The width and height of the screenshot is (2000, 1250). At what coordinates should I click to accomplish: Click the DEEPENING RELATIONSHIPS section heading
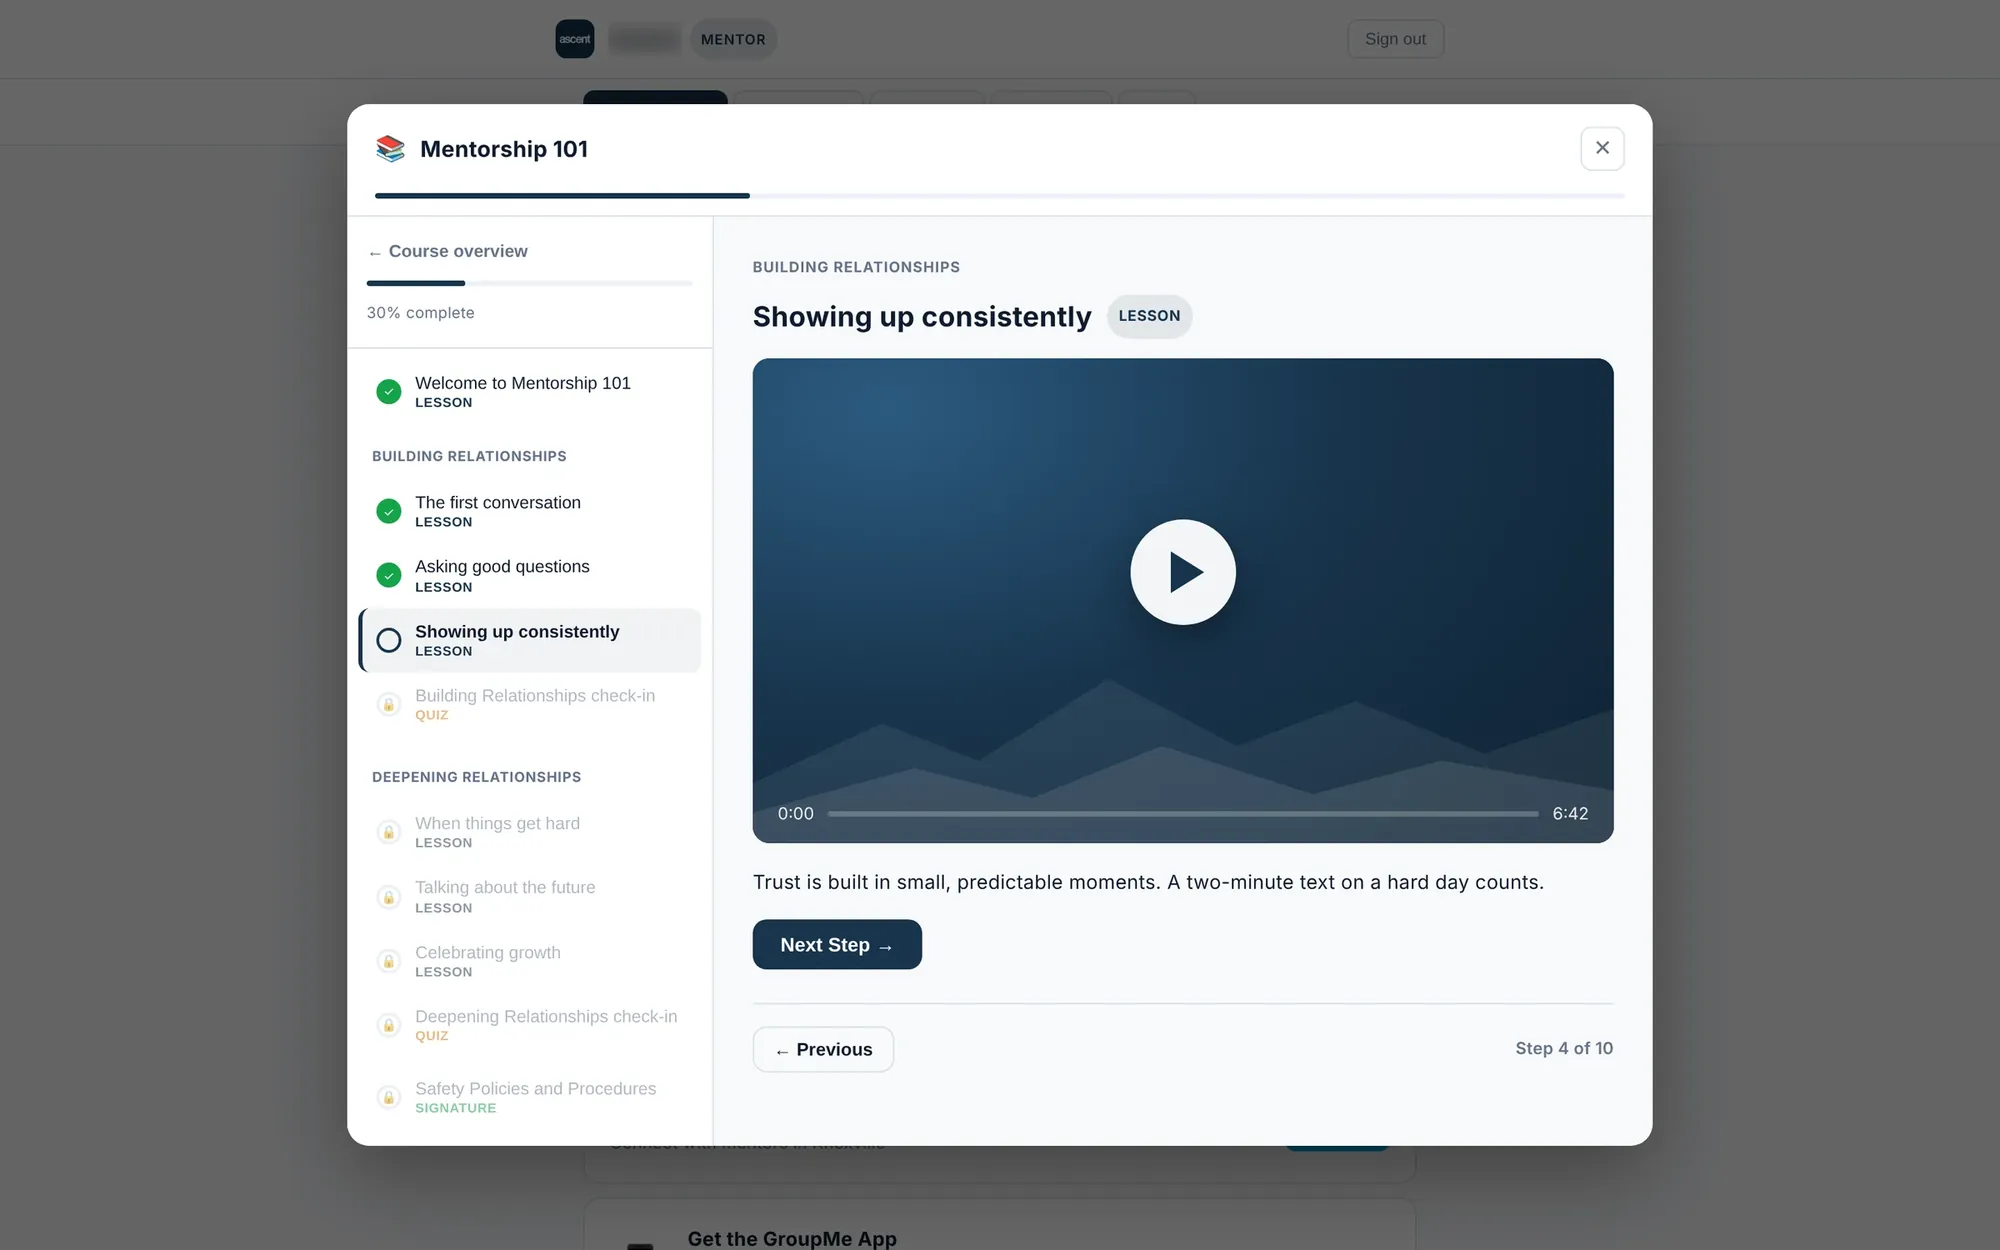477,777
